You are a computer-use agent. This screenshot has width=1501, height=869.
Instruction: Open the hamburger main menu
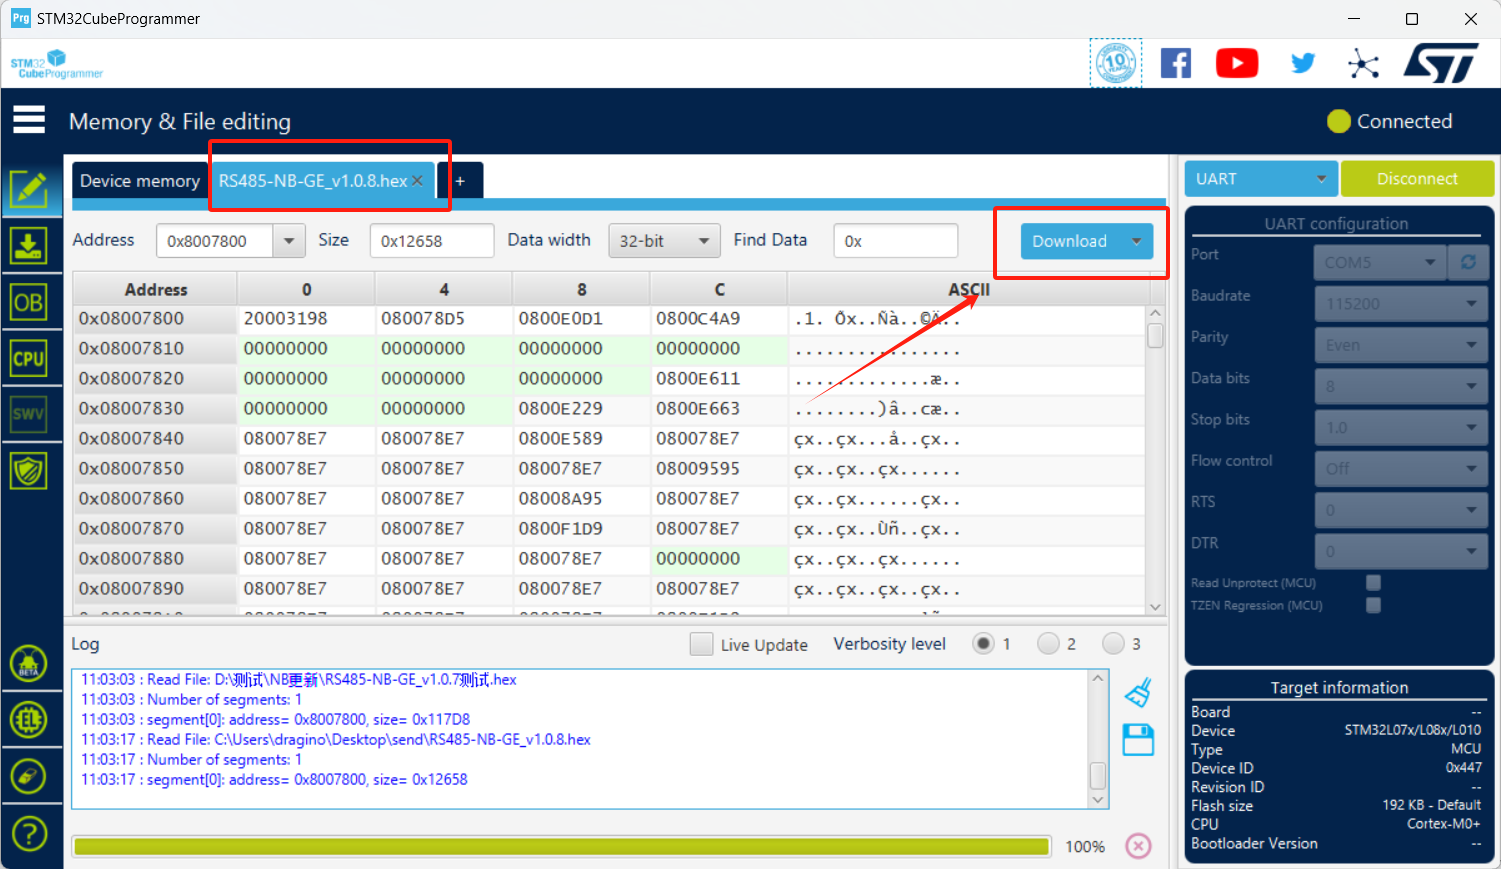29,120
